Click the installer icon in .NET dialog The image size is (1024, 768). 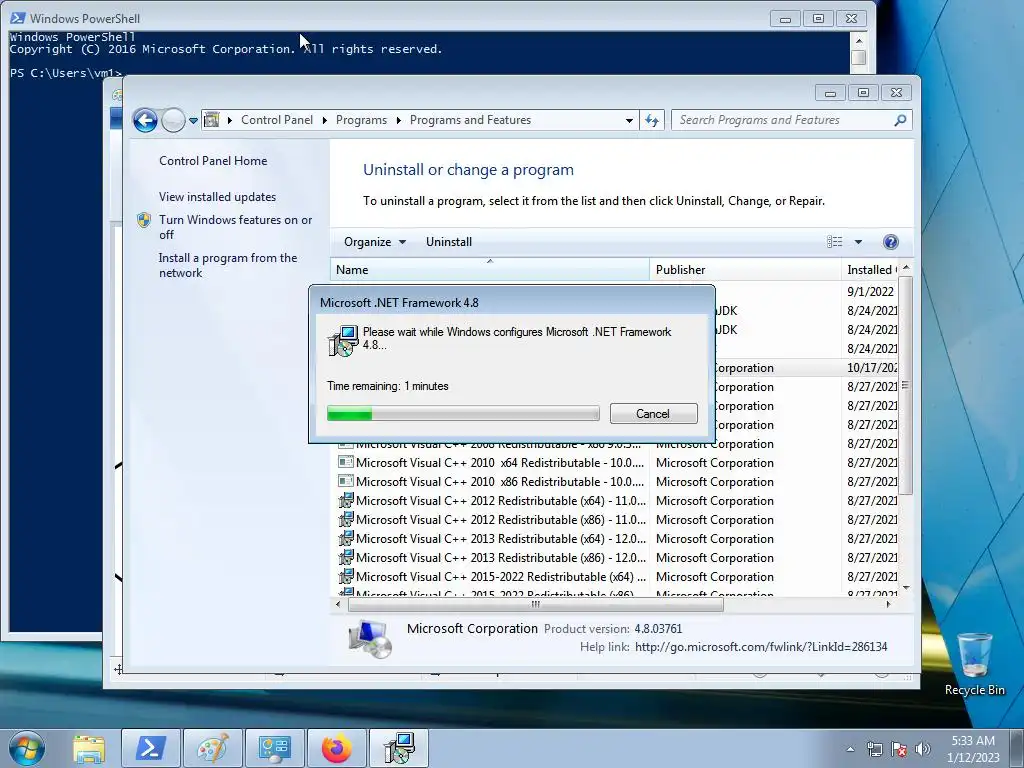344,341
